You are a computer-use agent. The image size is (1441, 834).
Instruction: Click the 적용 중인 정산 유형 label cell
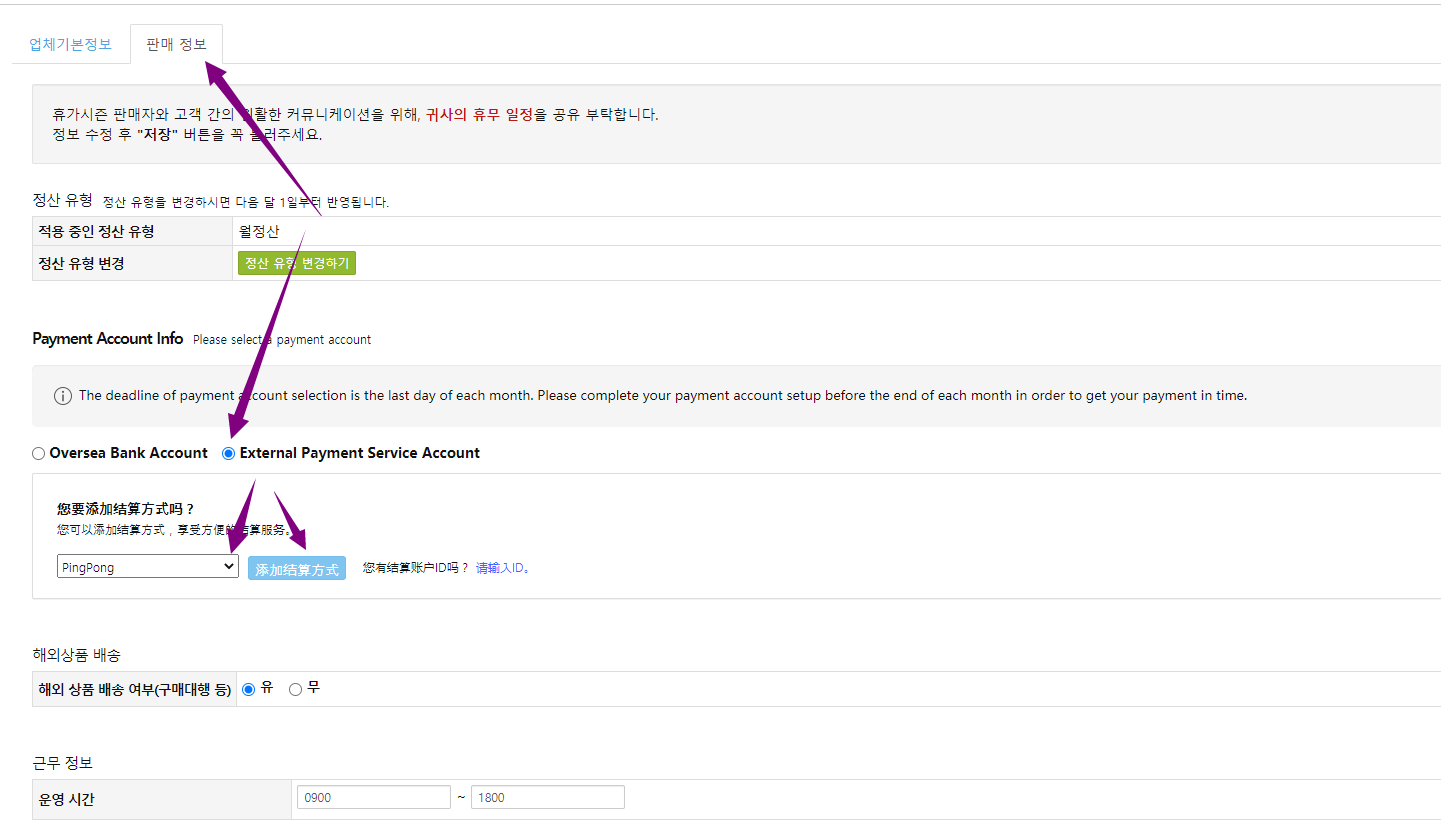coord(96,232)
